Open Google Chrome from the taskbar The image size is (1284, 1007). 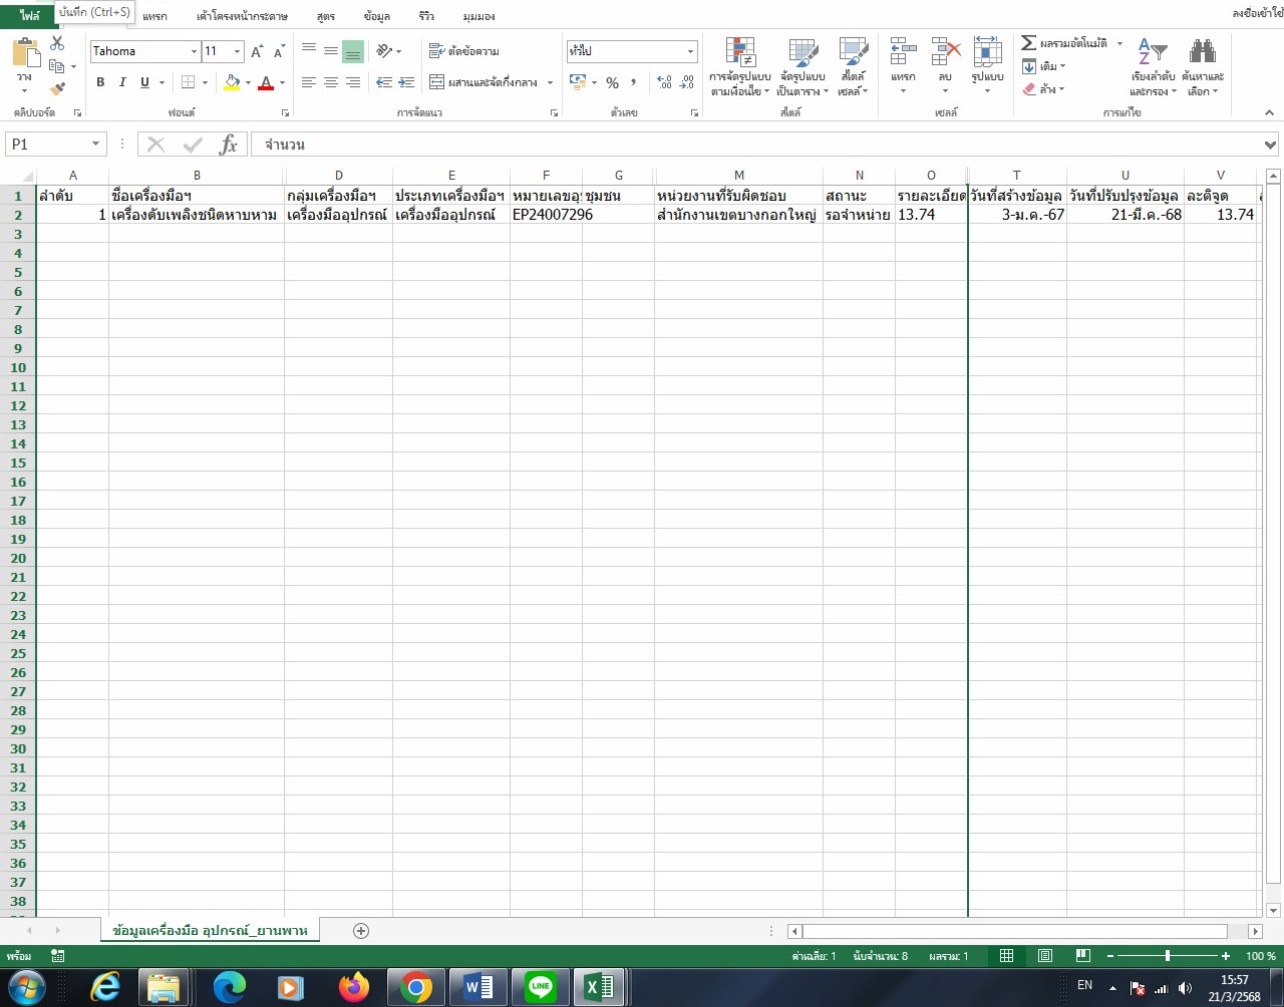tap(416, 987)
